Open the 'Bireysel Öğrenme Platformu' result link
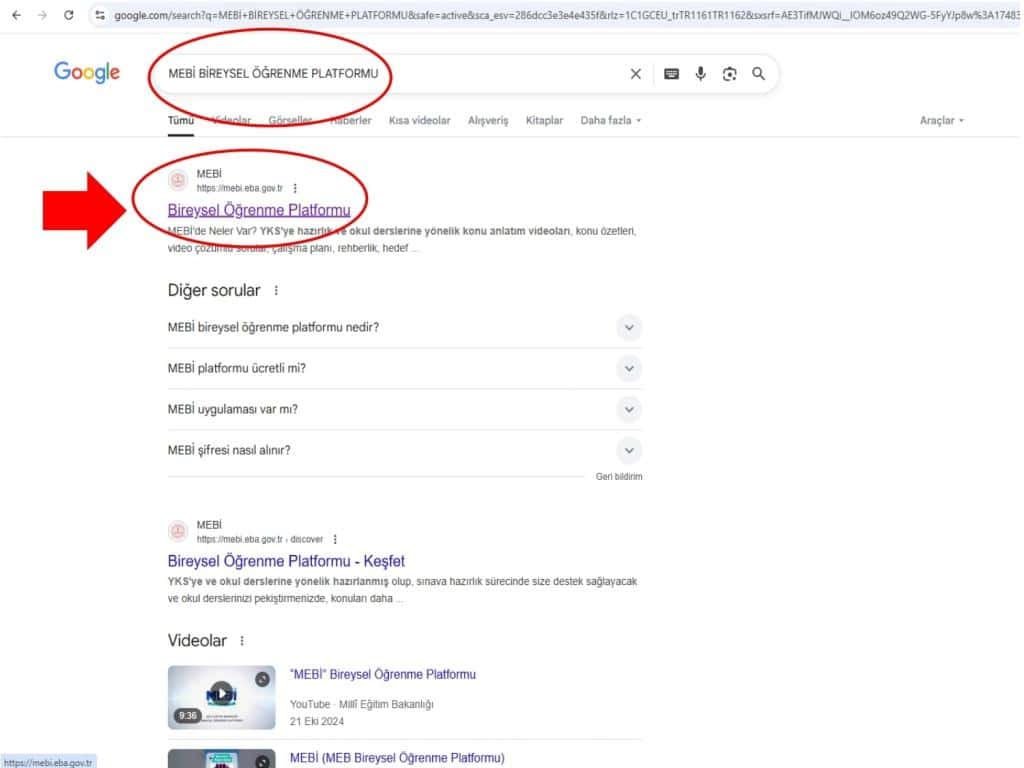 click(259, 210)
